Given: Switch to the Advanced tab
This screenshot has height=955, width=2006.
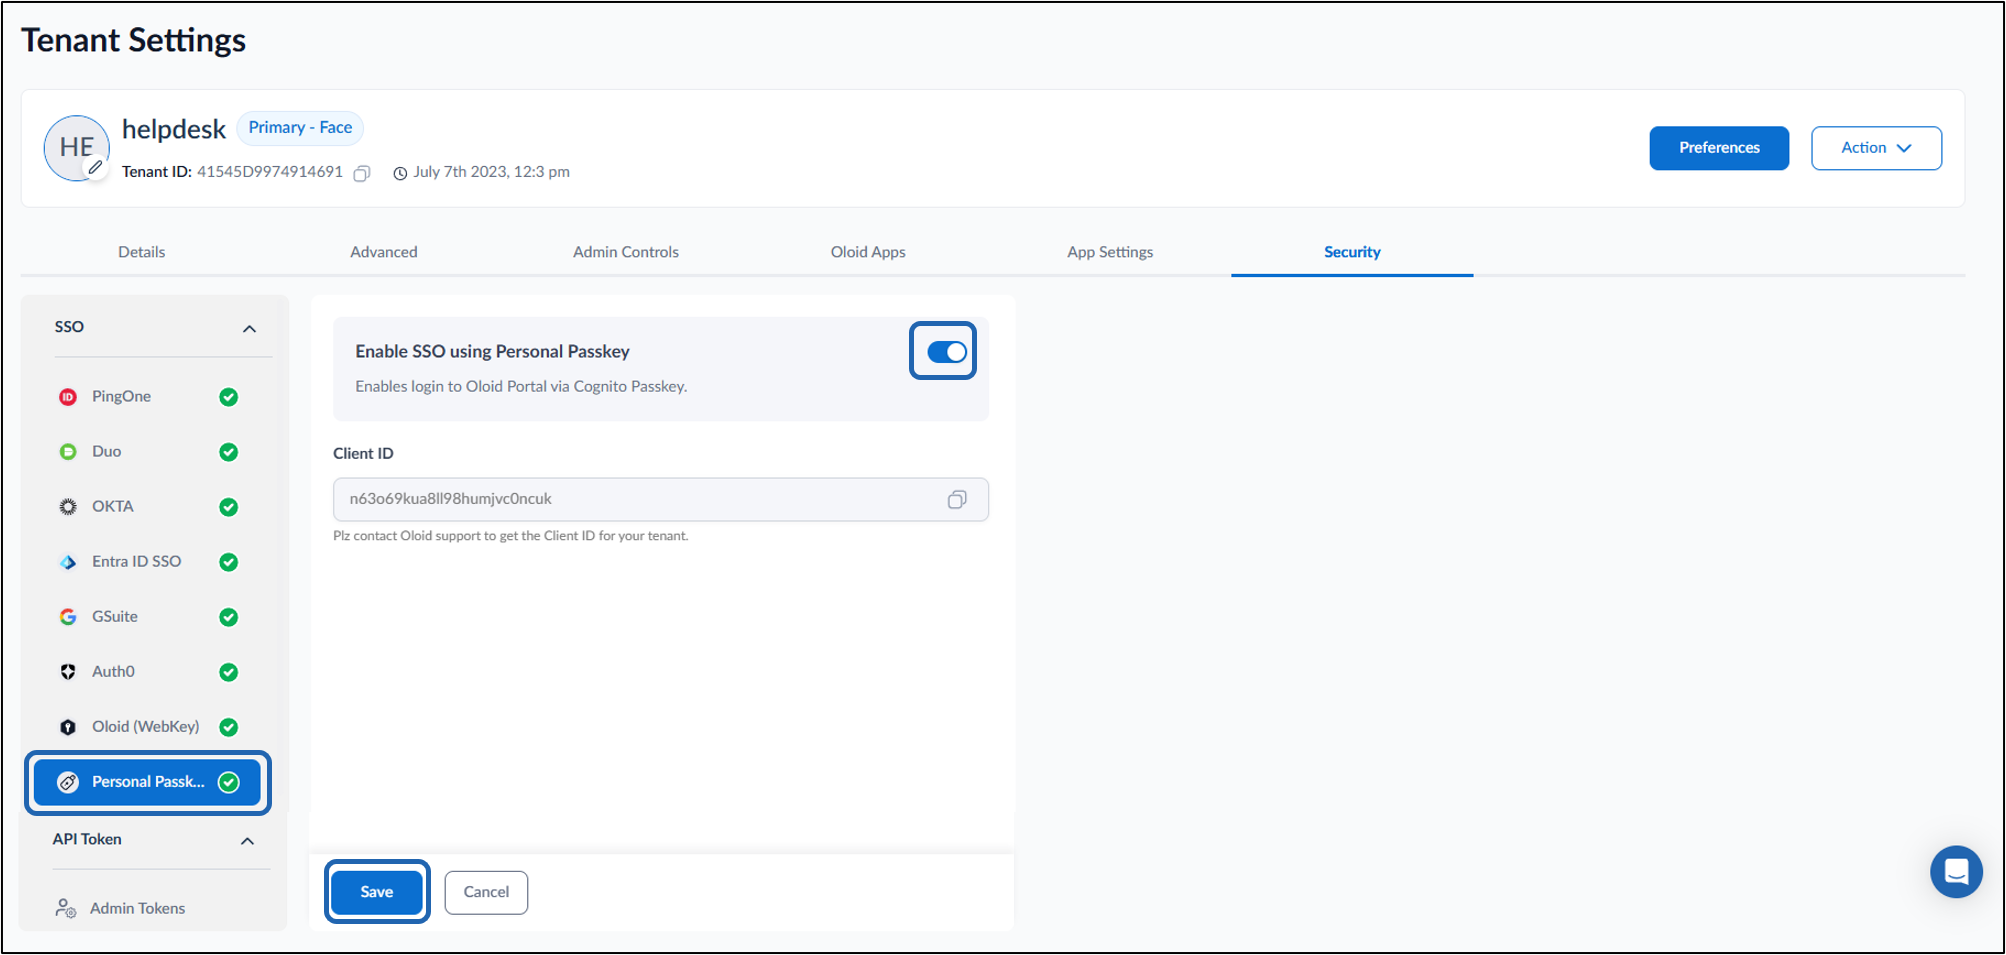Looking at the screenshot, I should click(x=384, y=252).
